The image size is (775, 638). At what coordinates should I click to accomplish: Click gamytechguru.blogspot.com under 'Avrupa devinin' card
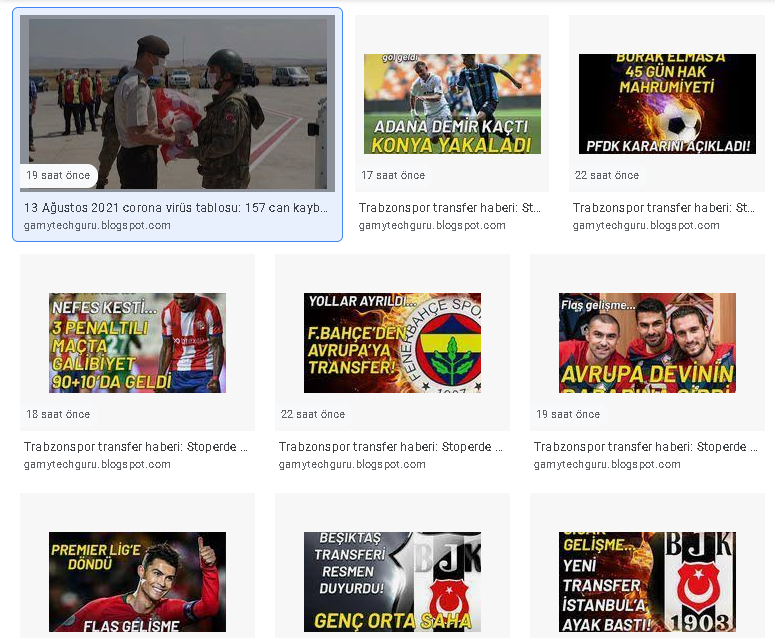coord(607,465)
